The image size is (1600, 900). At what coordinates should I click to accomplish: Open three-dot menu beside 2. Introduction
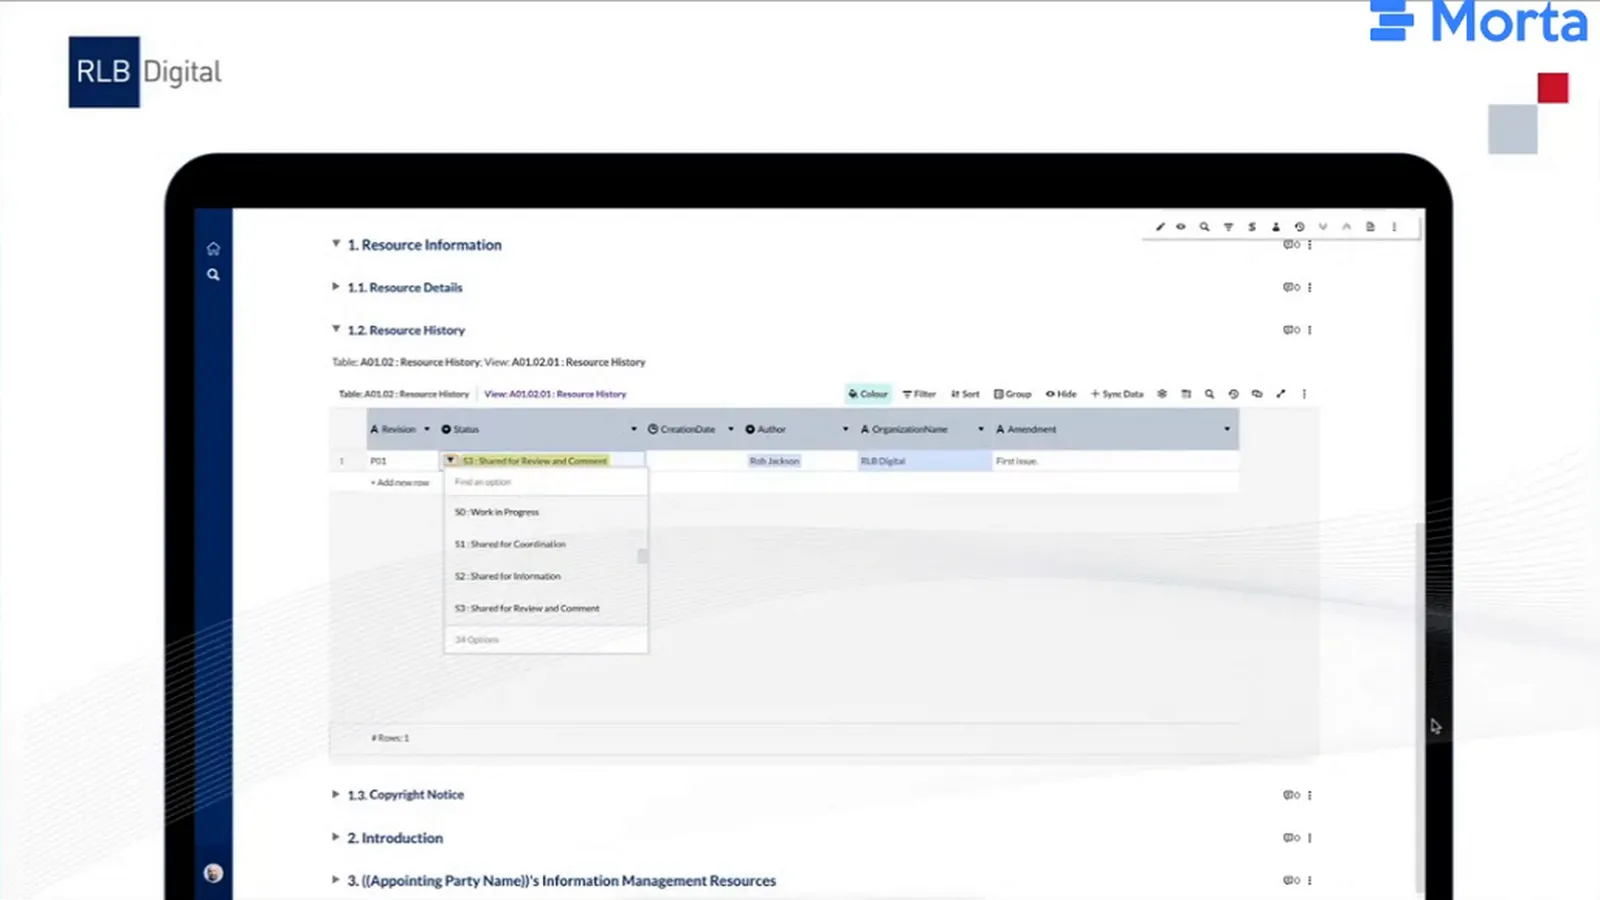click(1310, 838)
